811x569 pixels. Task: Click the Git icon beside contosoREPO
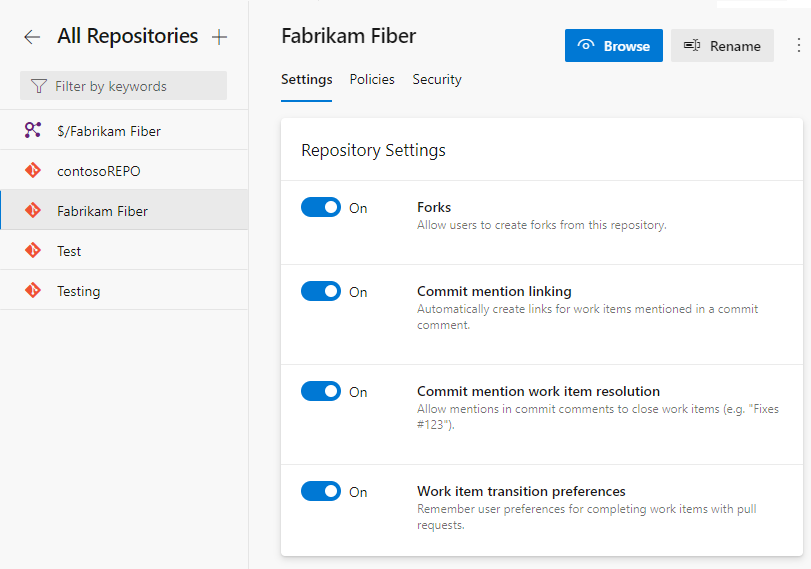(x=33, y=170)
